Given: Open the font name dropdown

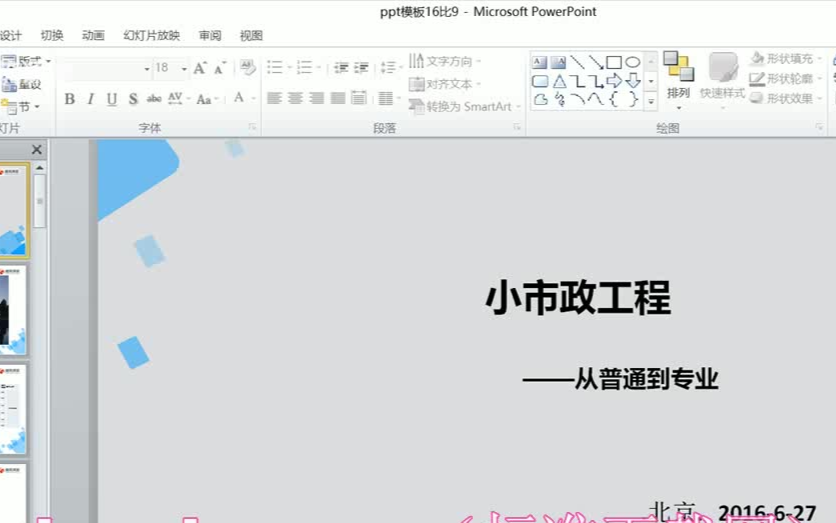Looking at the screenshot, I should pos(147,69).
